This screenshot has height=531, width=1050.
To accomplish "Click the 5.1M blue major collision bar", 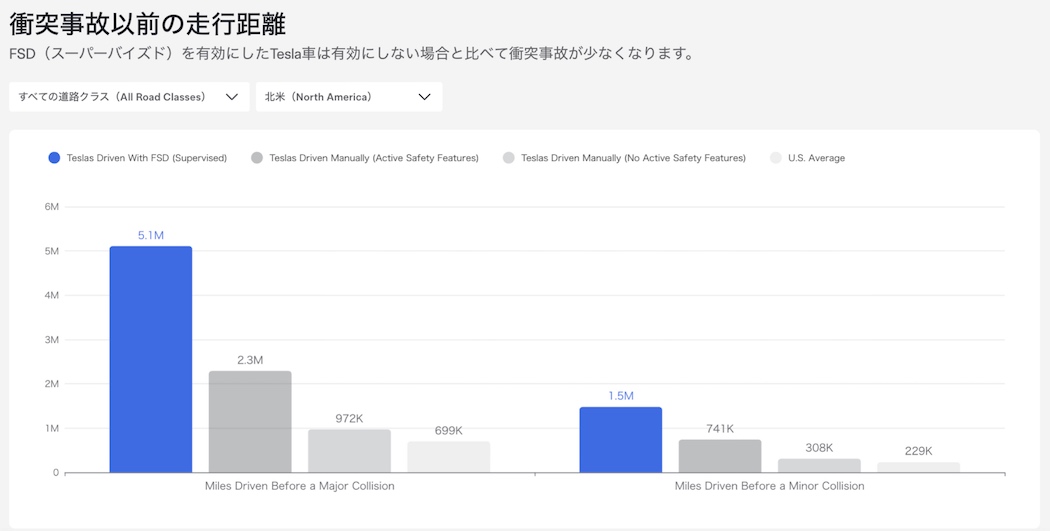I will pos(151,359).
